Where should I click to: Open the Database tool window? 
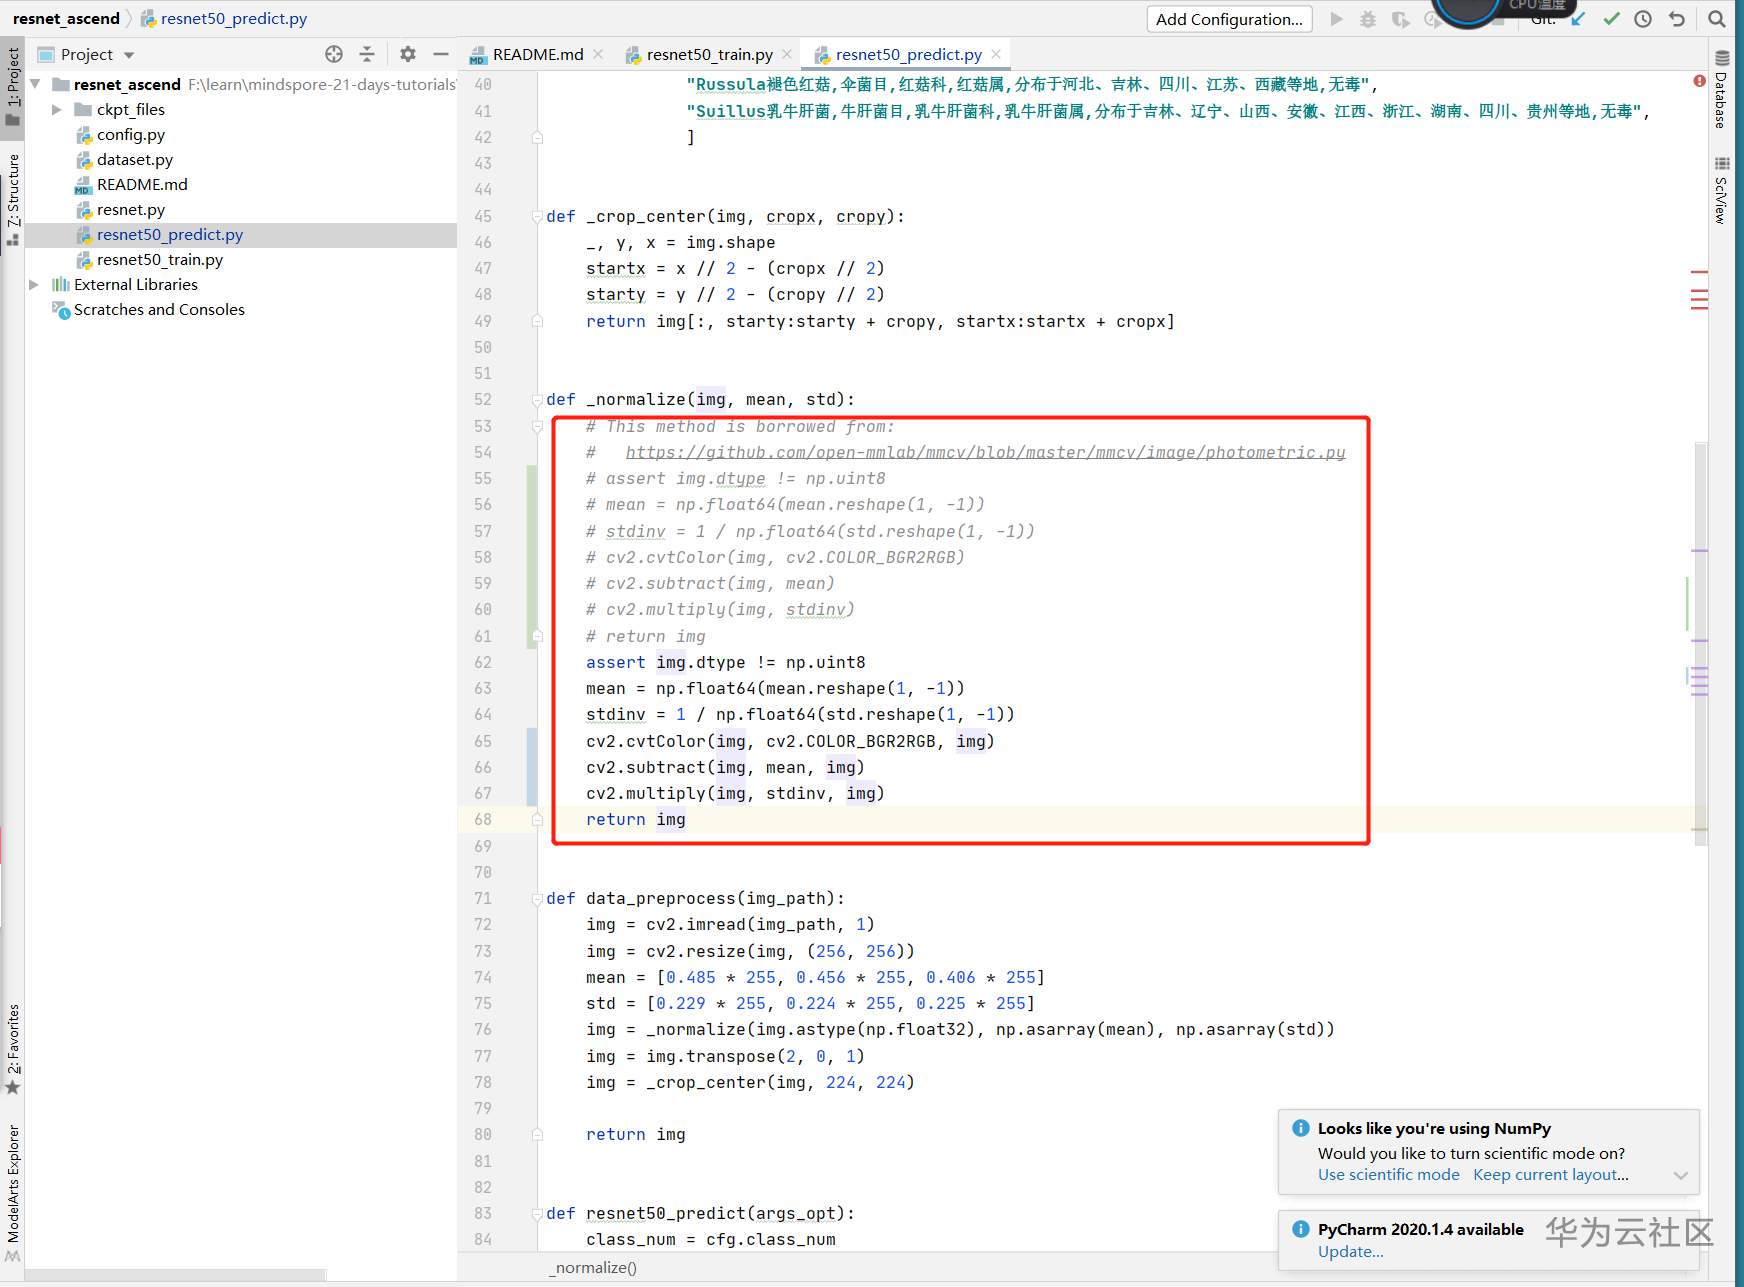click(1722, 88)
